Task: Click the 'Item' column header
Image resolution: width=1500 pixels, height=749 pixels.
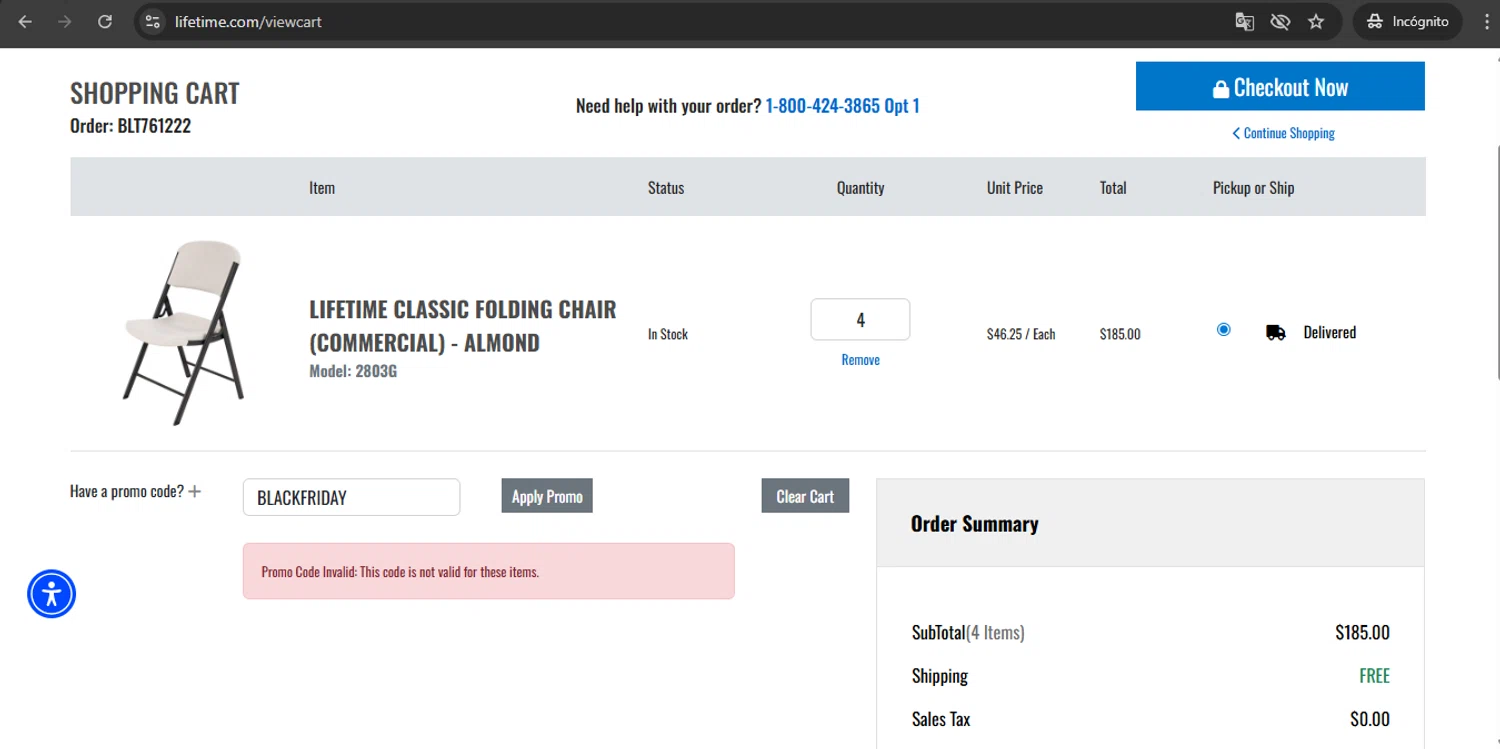Action: click(322, 187)
